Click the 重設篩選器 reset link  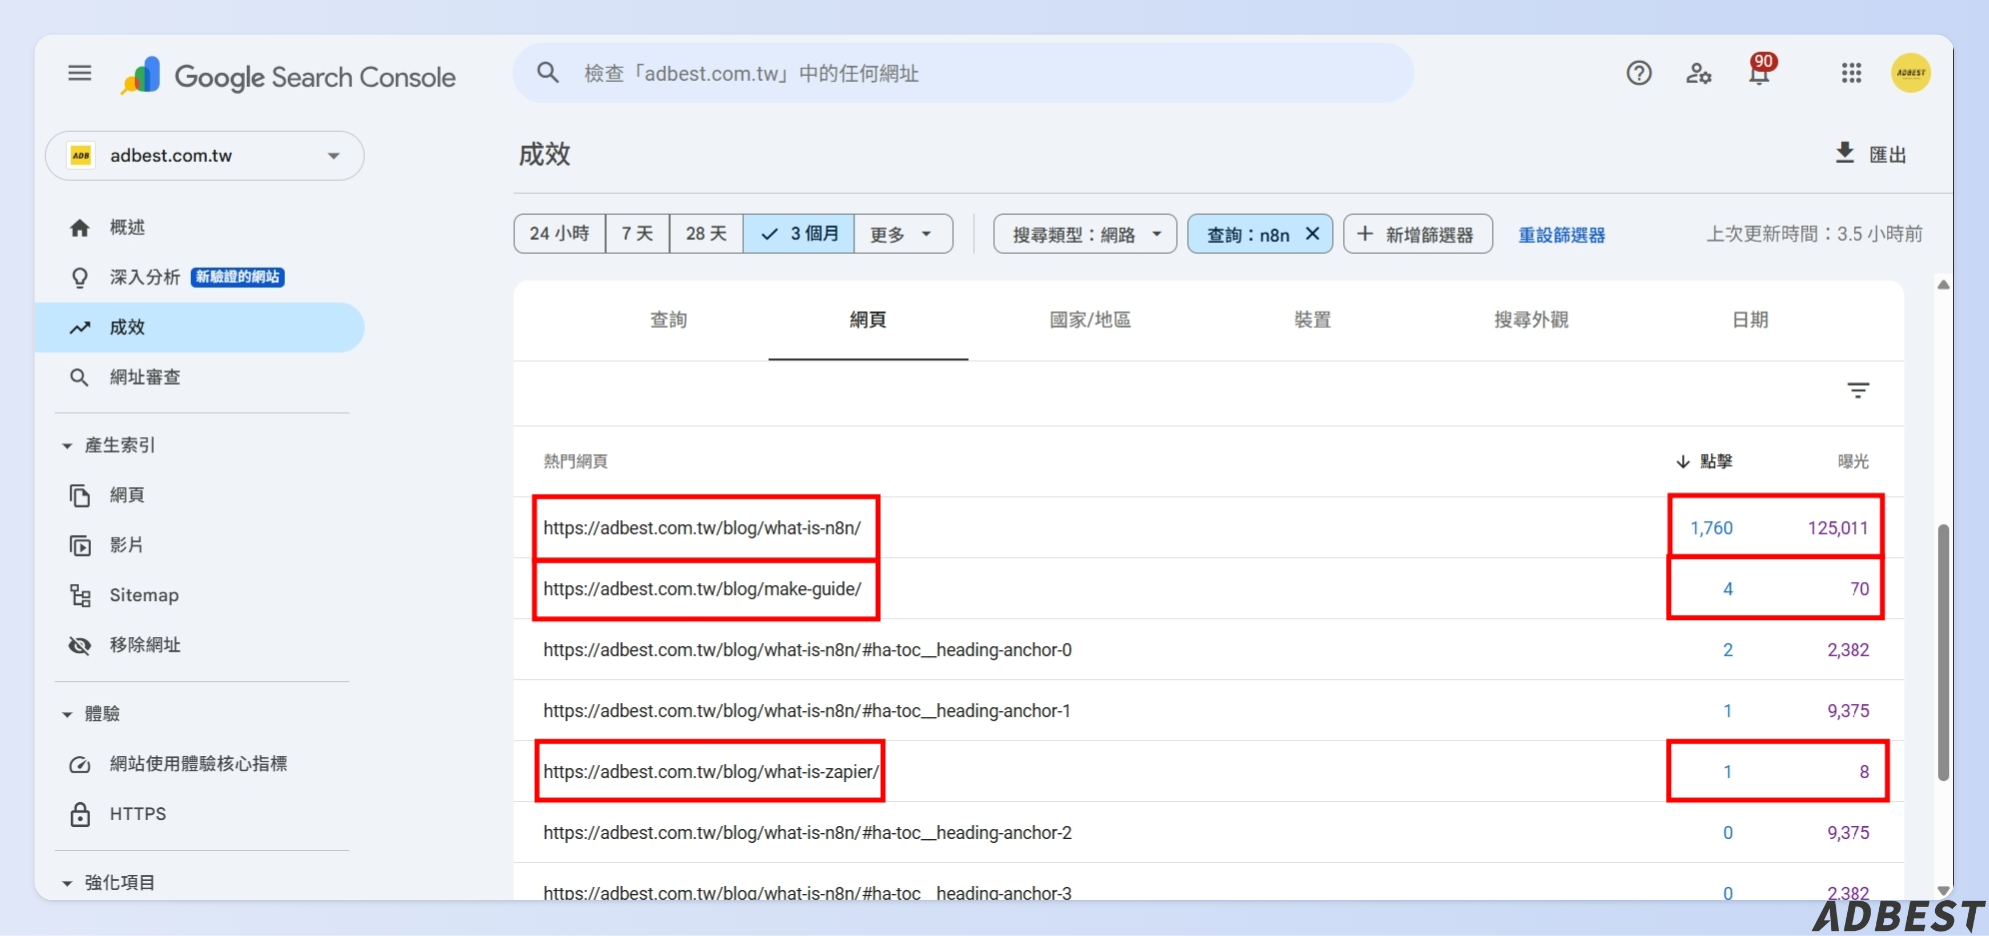click(x=1561, y=235)
